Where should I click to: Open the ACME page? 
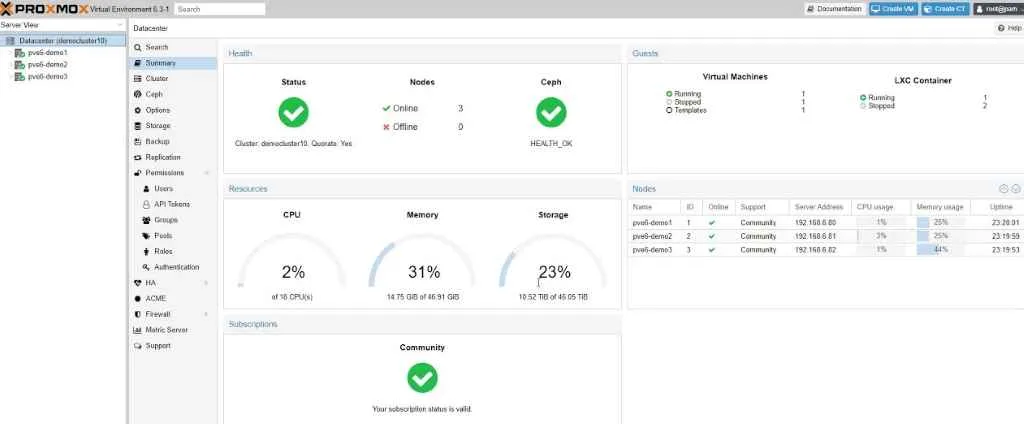tap(155, 299)
